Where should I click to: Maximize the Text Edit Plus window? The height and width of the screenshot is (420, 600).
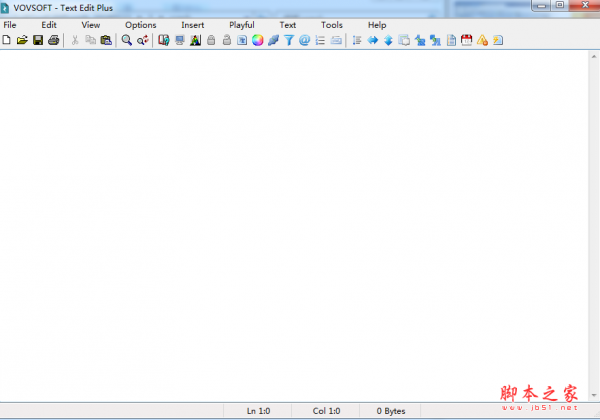tap(560, 5)
